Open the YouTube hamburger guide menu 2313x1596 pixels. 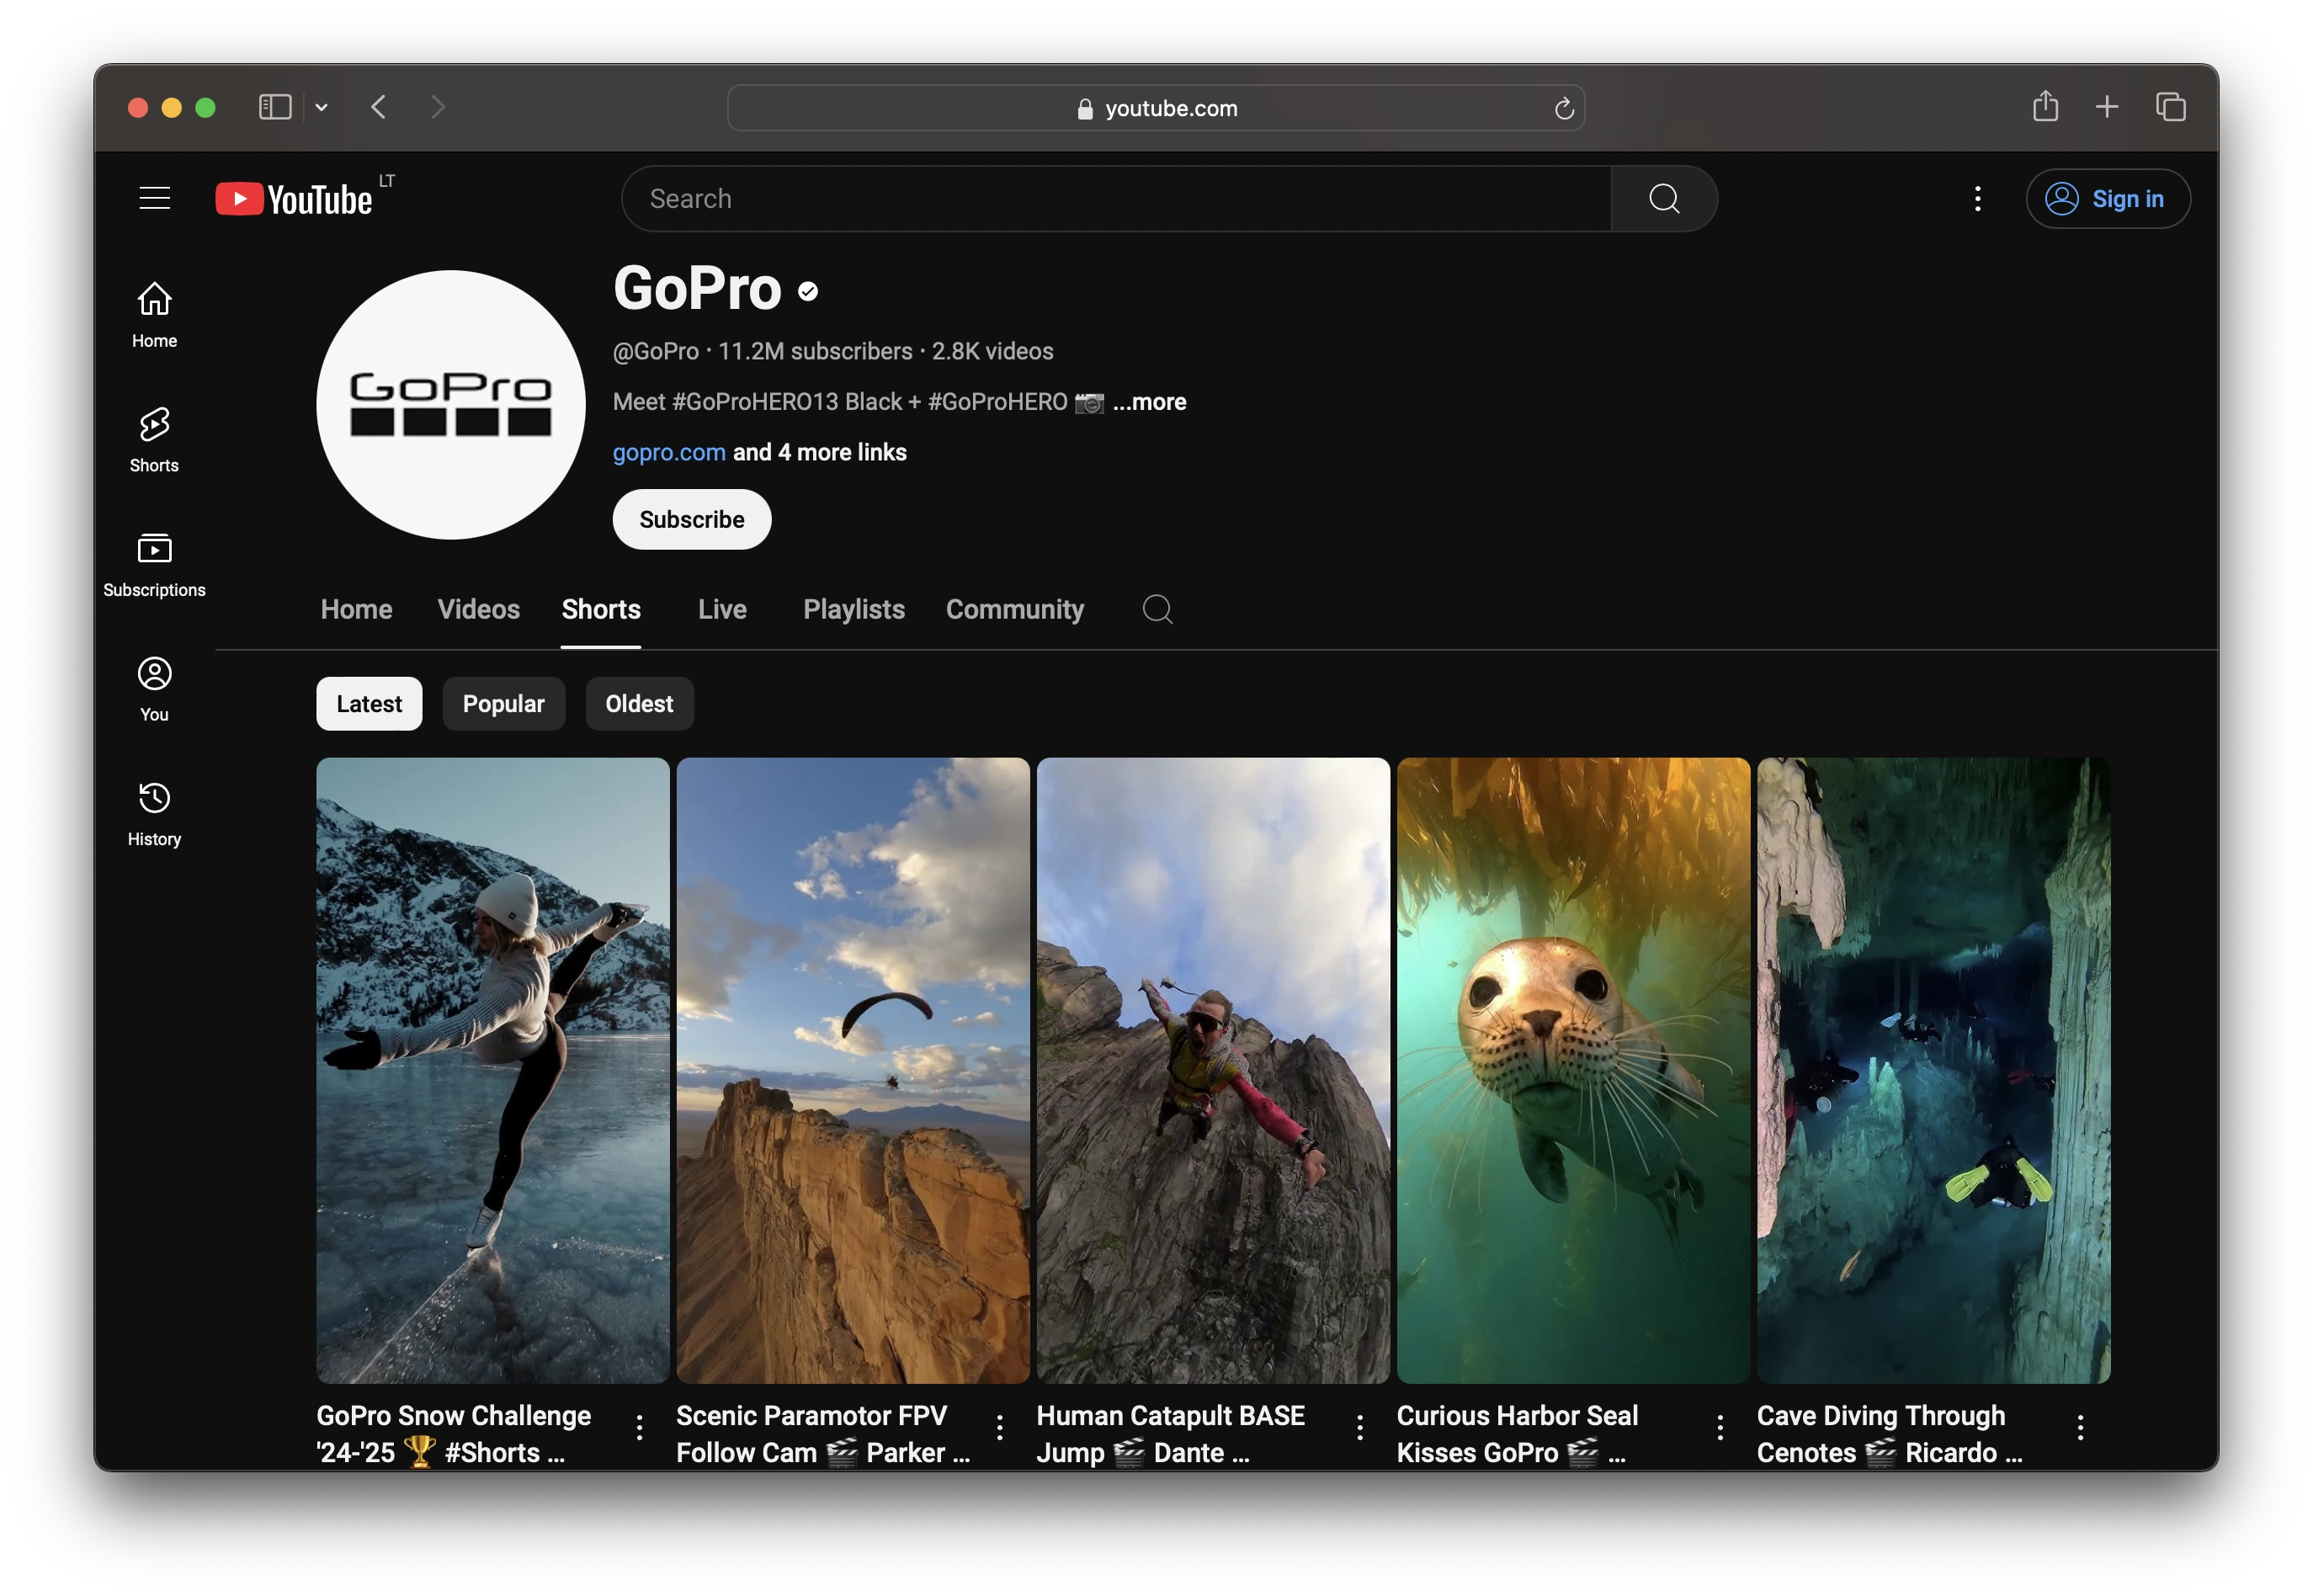coord(154,198)
